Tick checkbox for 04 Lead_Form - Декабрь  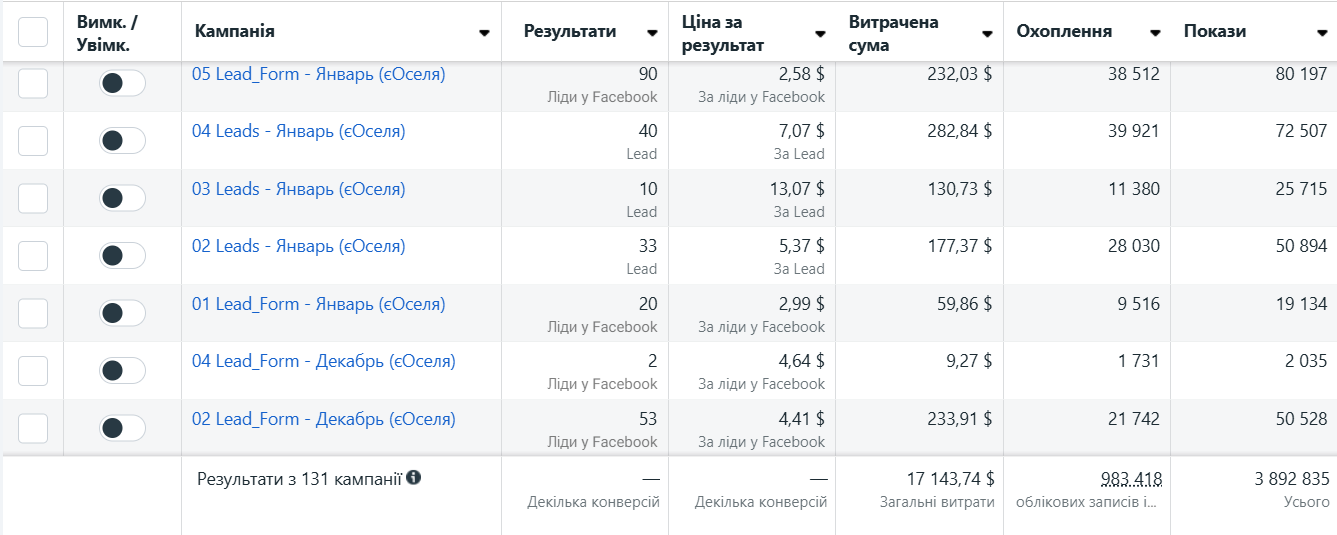33,371
